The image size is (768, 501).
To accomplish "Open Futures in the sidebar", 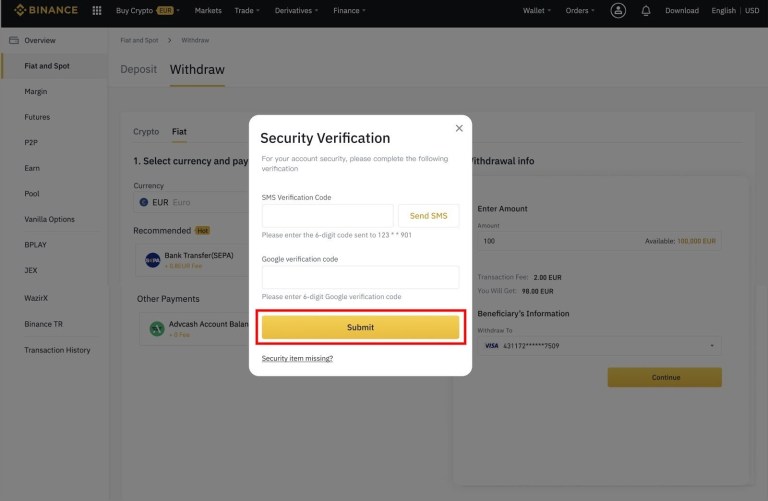I will coord(37,117).
